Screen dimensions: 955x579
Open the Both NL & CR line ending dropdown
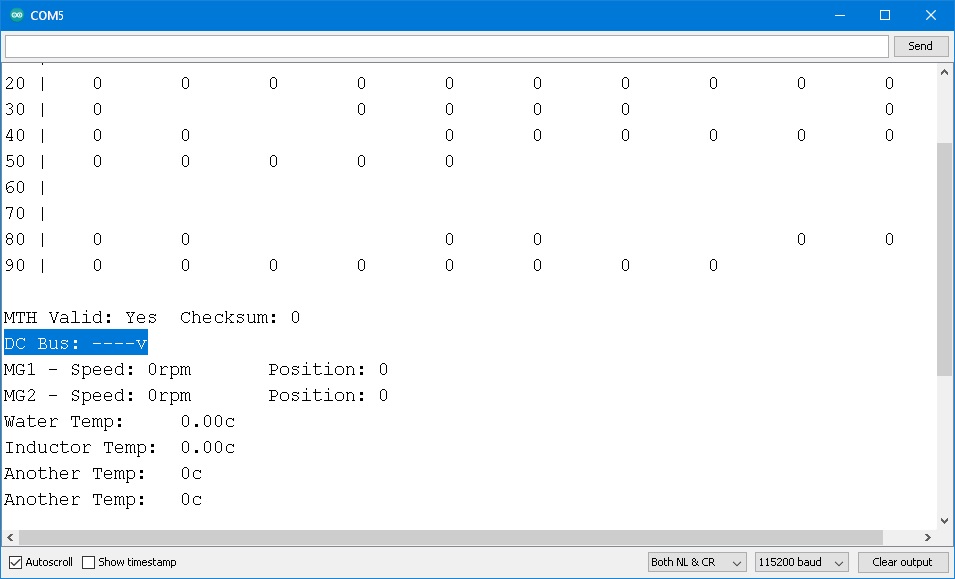tap(697, 562)
